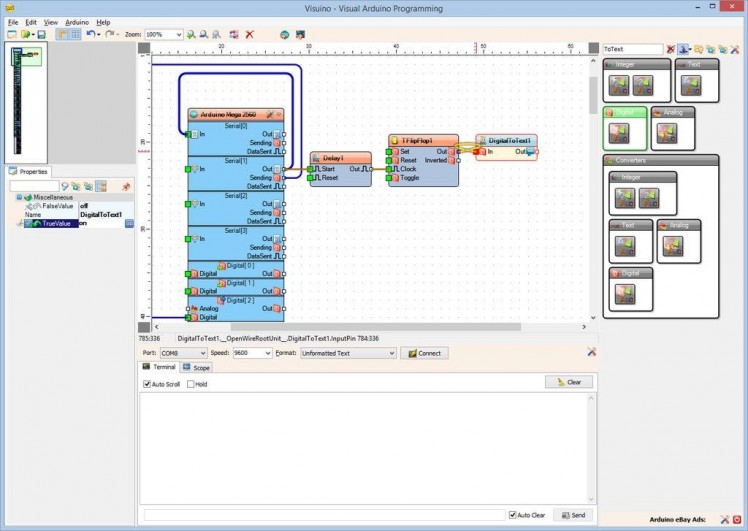The image size is (748, 531).
Task: Click the Connect button
Action: coord(424,353)
